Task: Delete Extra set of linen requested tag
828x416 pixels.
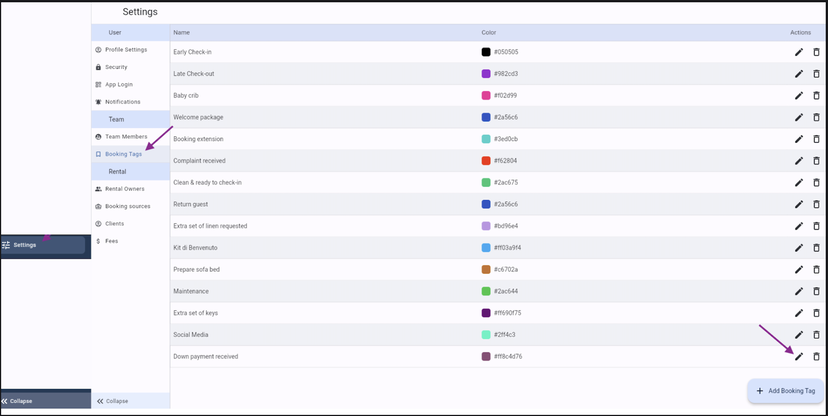Action: tap(816, 226)
